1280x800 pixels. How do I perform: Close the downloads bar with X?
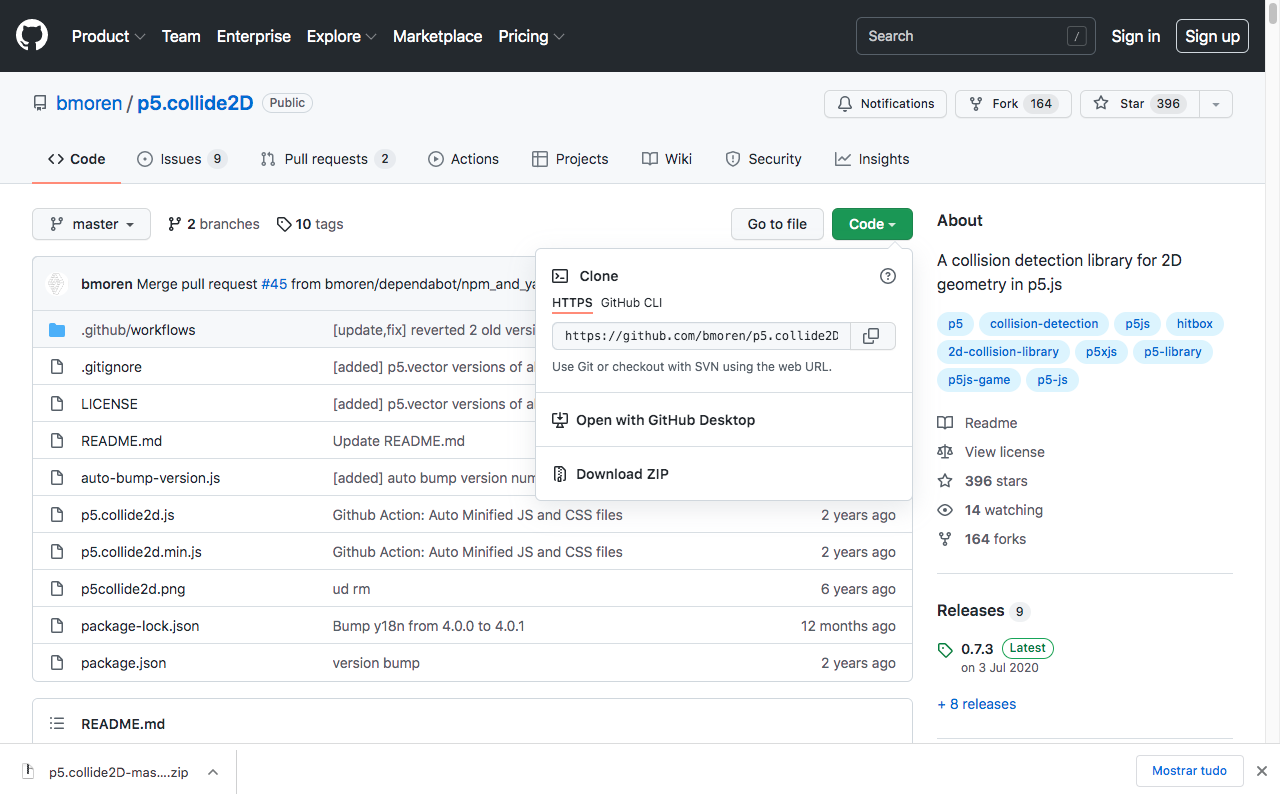tap(1262, 771)
